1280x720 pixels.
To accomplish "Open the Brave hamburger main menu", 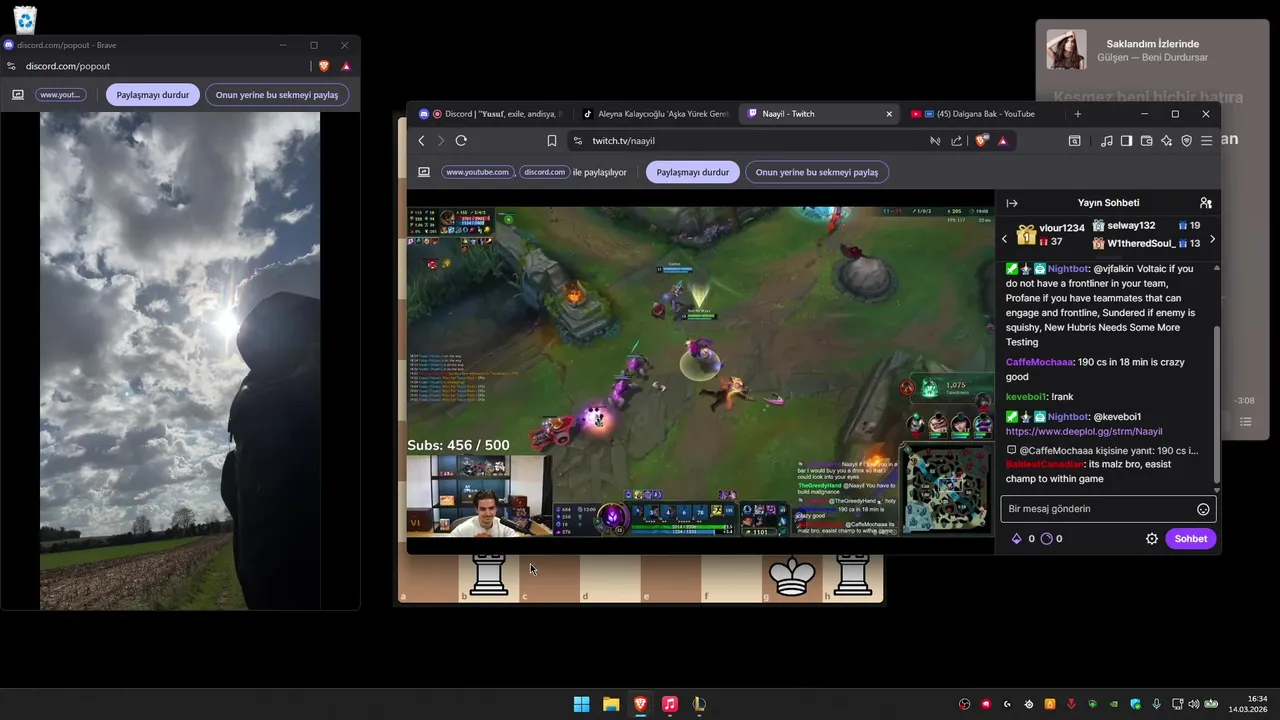I will click(1207, 141).
